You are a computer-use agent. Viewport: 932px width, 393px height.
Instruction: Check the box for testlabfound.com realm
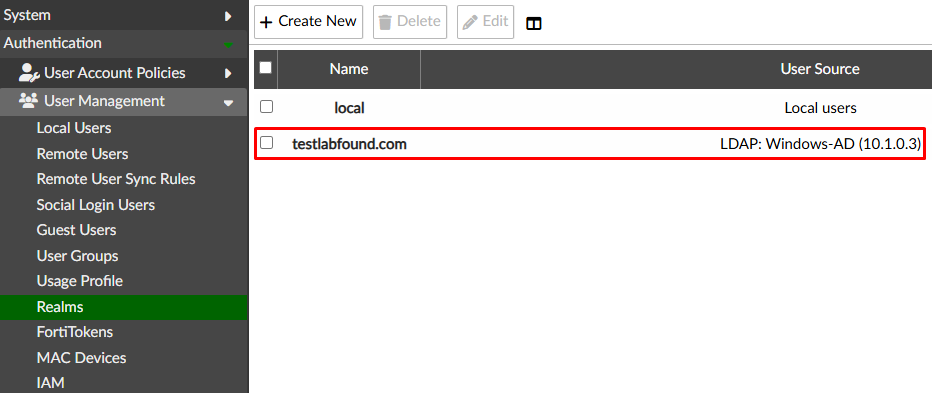point(267,143)
